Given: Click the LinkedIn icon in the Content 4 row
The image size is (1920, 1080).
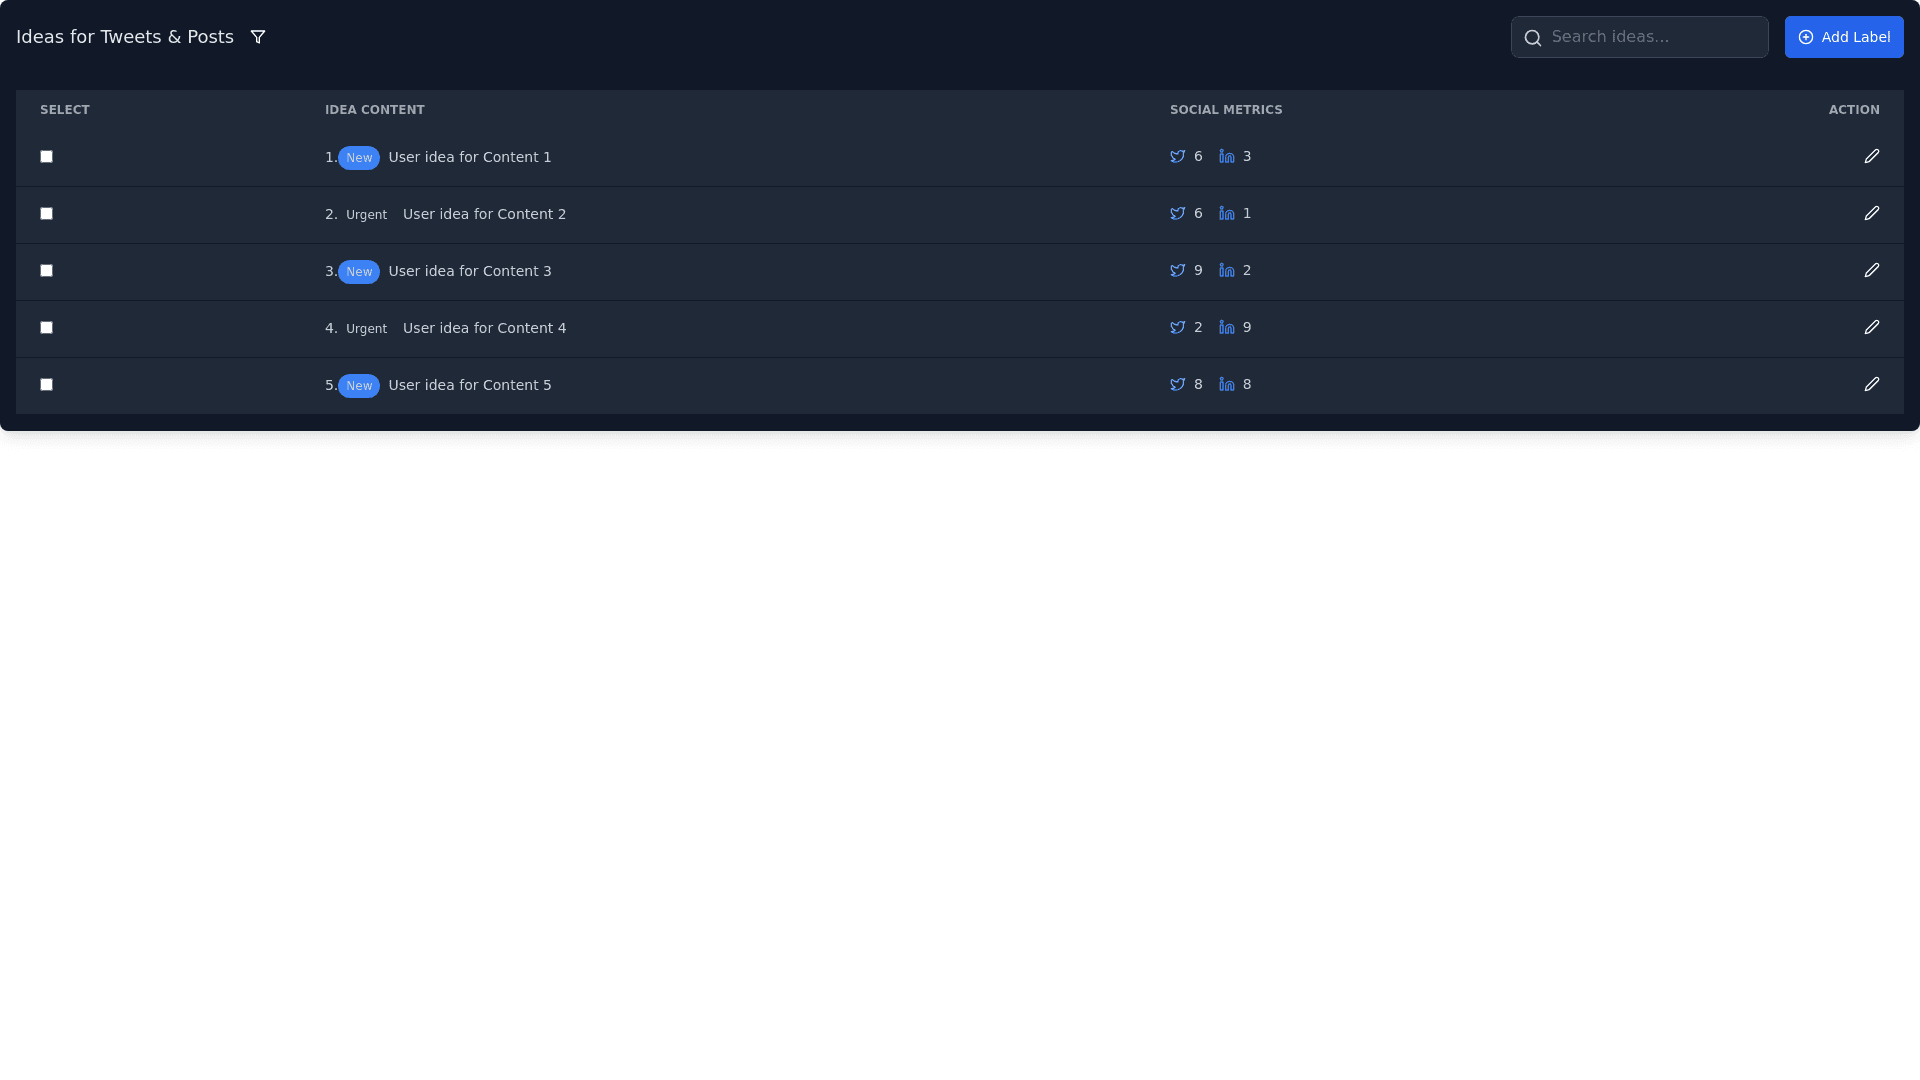Looking at the screenshot, I should (1226, 328).
